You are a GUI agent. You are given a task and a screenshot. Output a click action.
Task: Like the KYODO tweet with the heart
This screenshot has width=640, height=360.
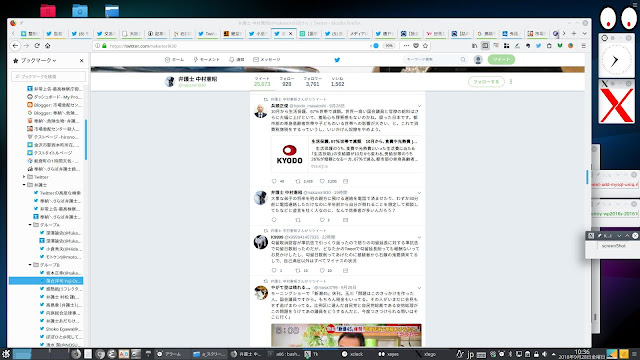click(x=322, y=181)
